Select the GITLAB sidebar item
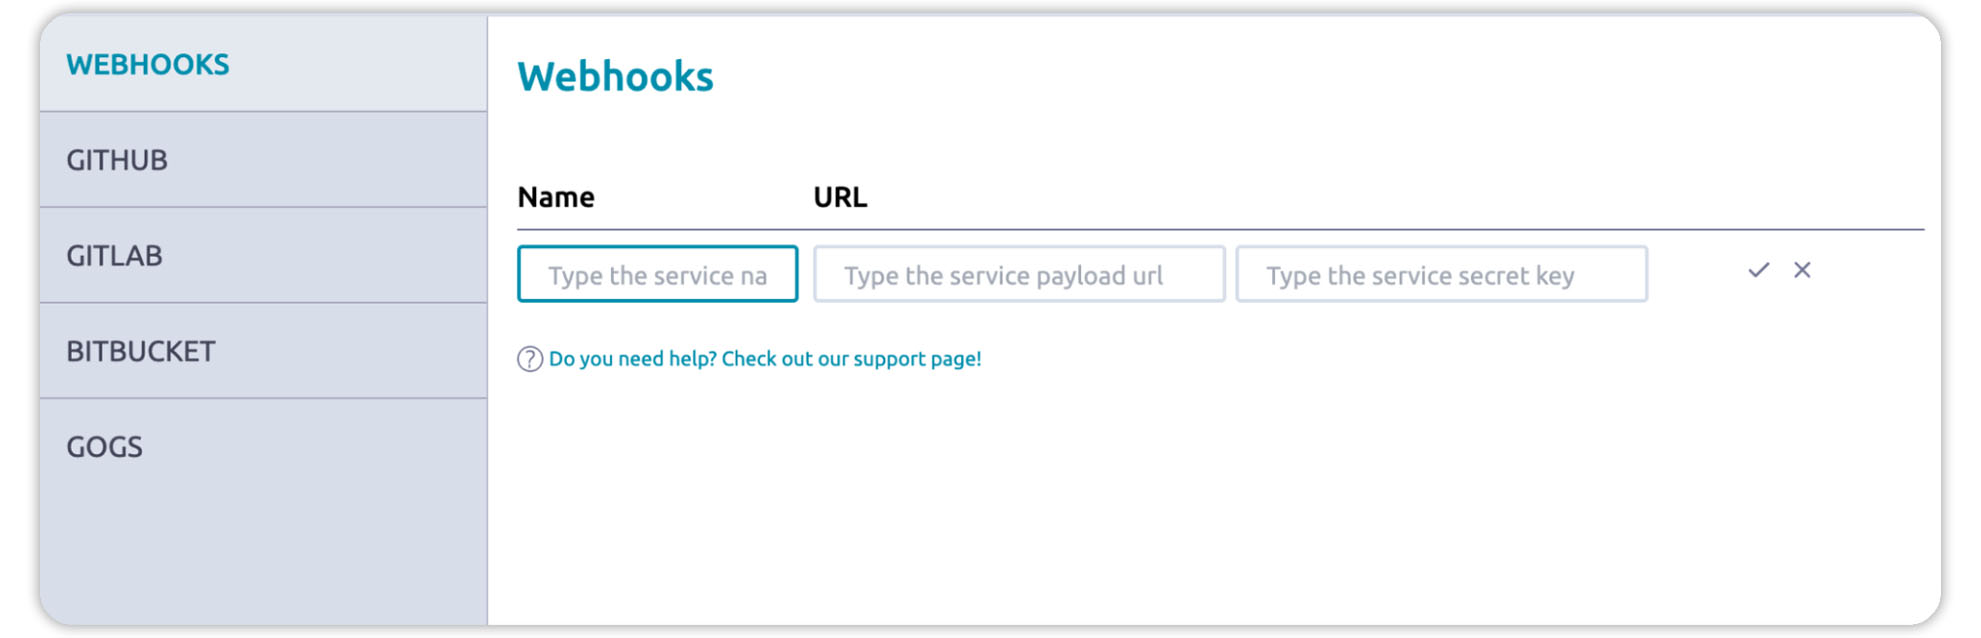The width and height of the screenshot is (1981, 638). pos(114,256)
